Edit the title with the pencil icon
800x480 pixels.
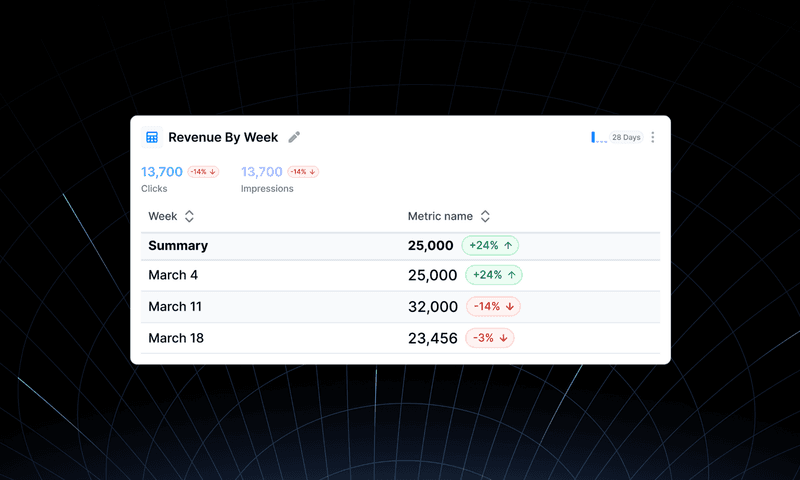point(294,137)
